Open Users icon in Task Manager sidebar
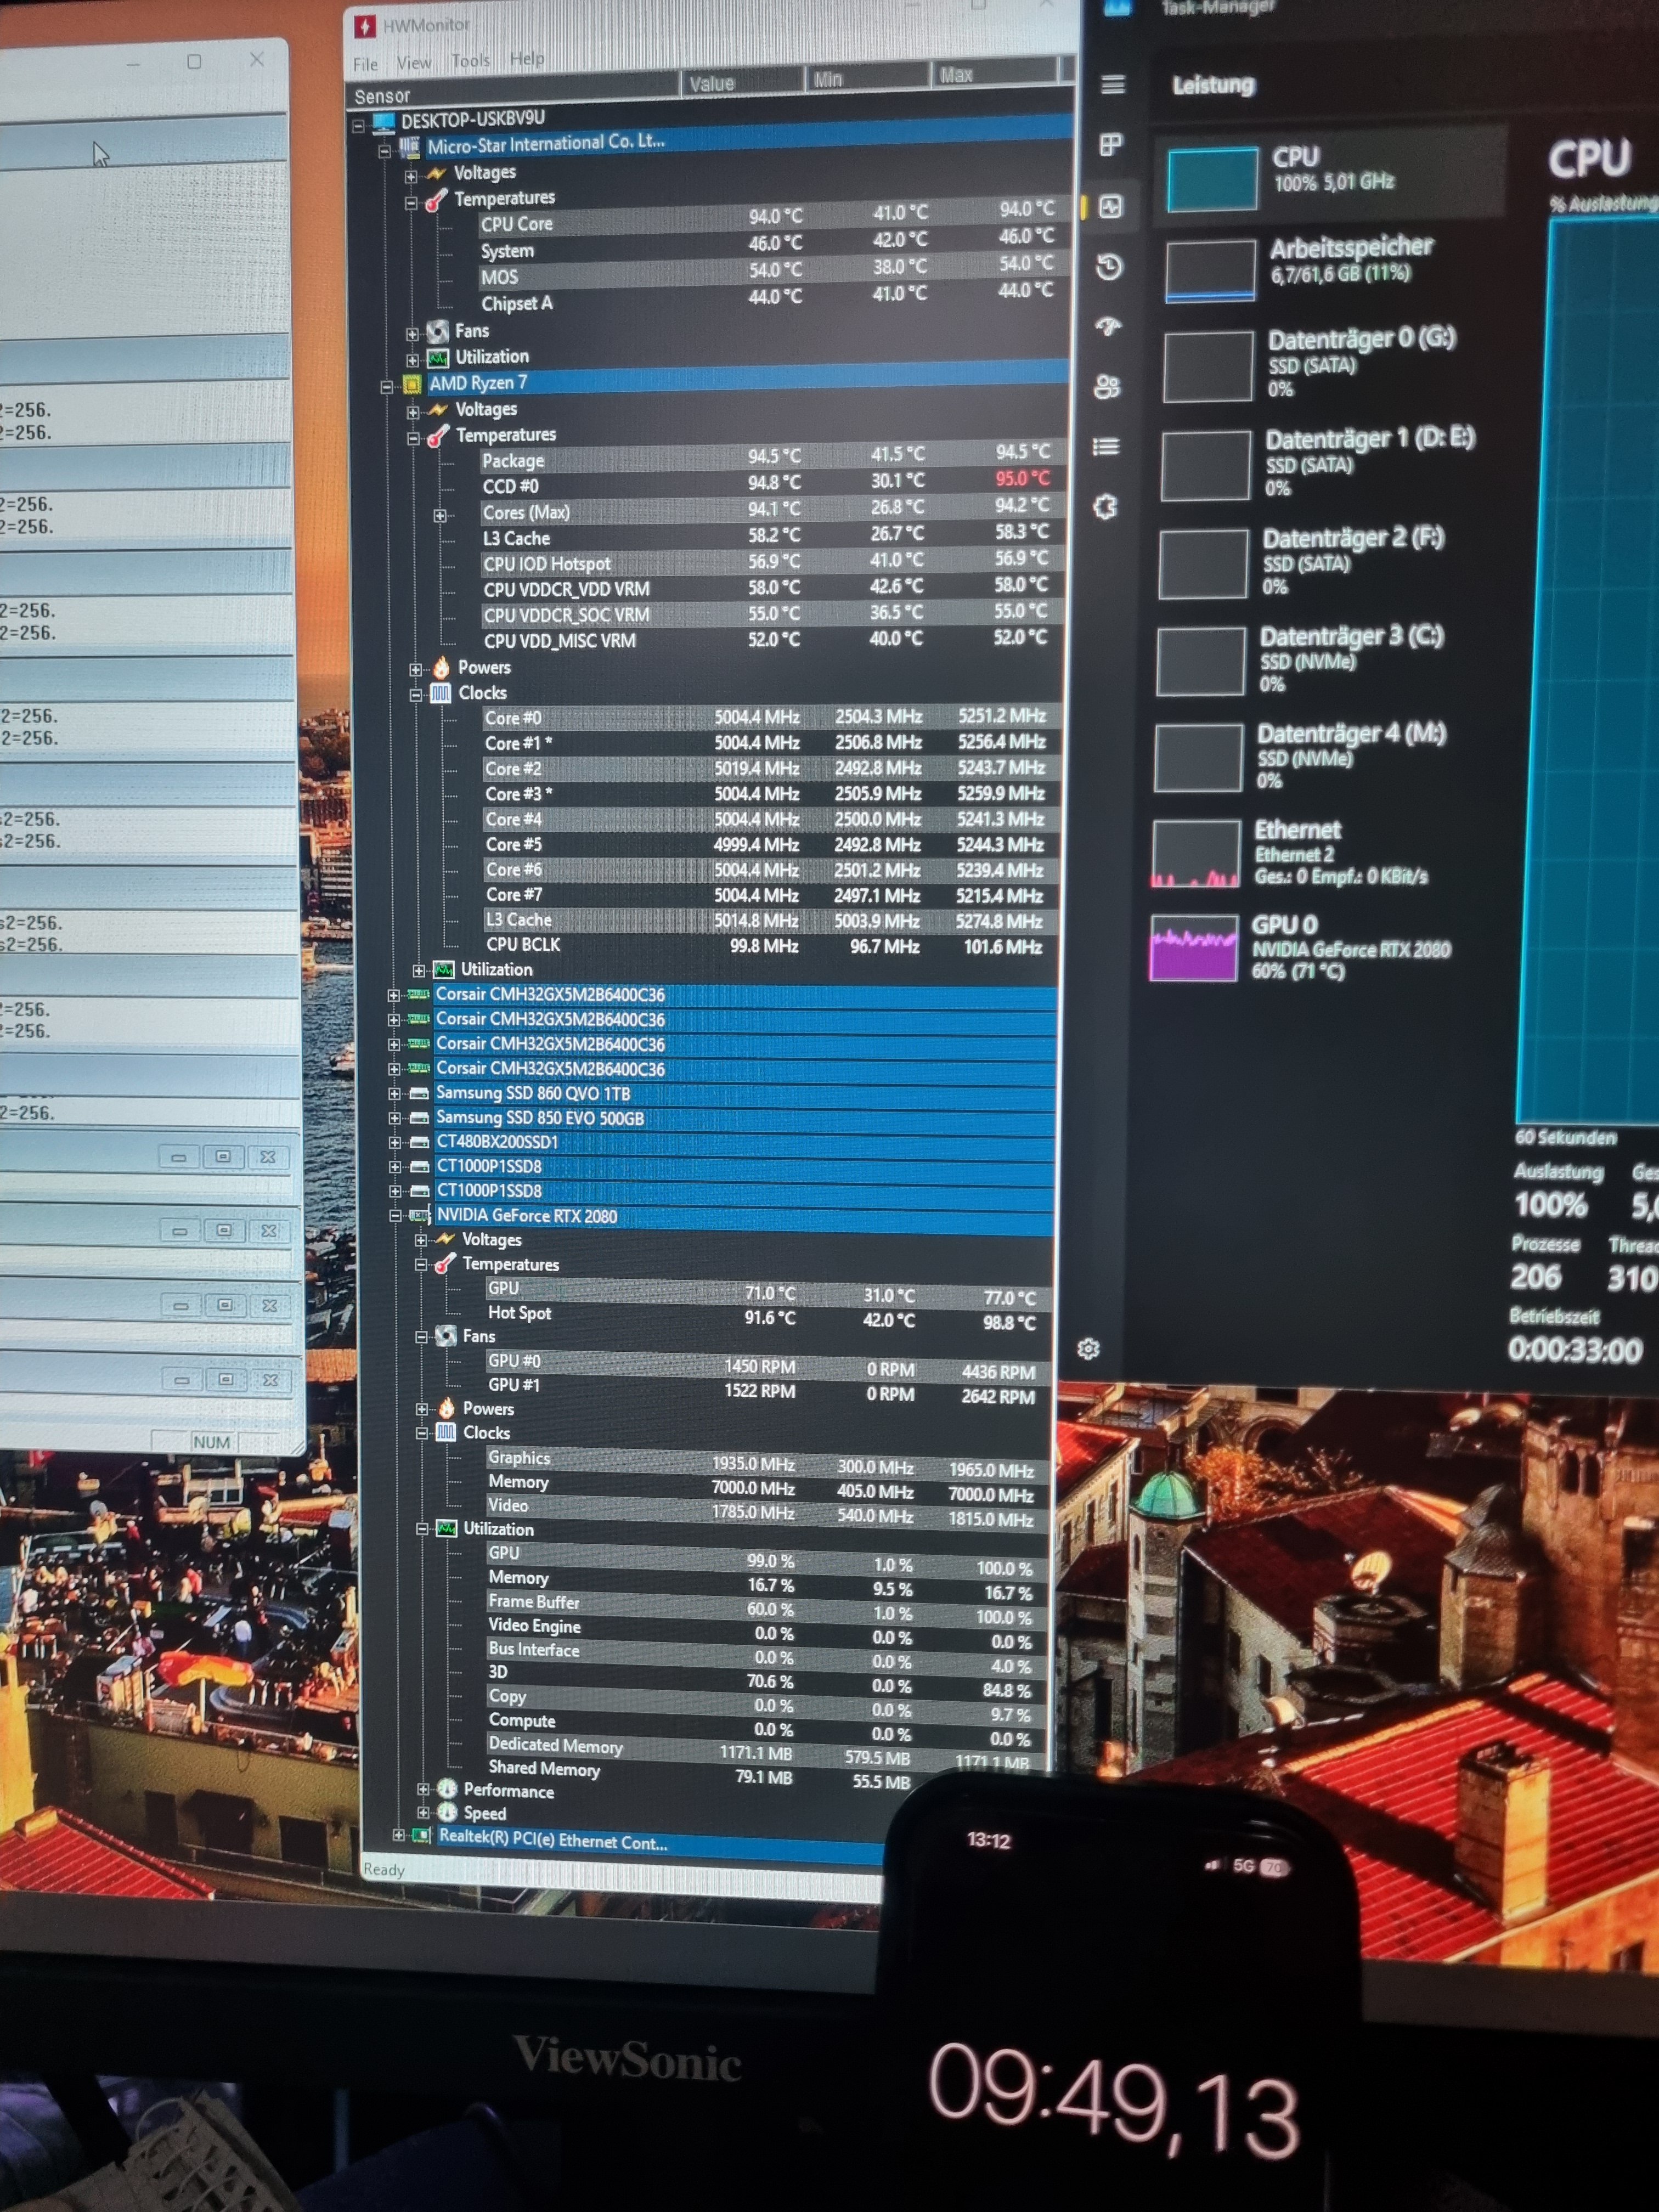Viewport: 1659px width, 2212px height. point(1106,387)
